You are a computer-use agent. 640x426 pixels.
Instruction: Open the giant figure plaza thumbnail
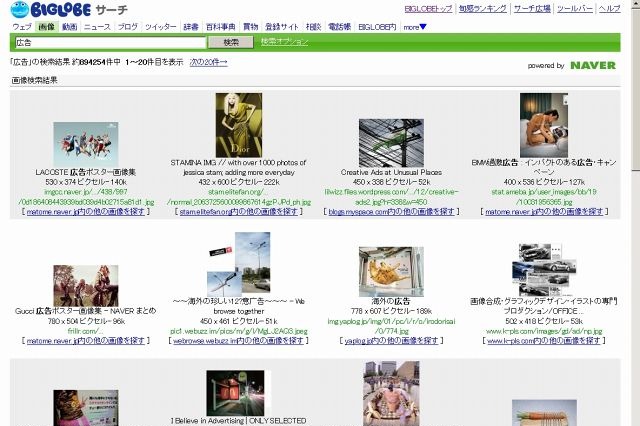[x=391, y=393]
